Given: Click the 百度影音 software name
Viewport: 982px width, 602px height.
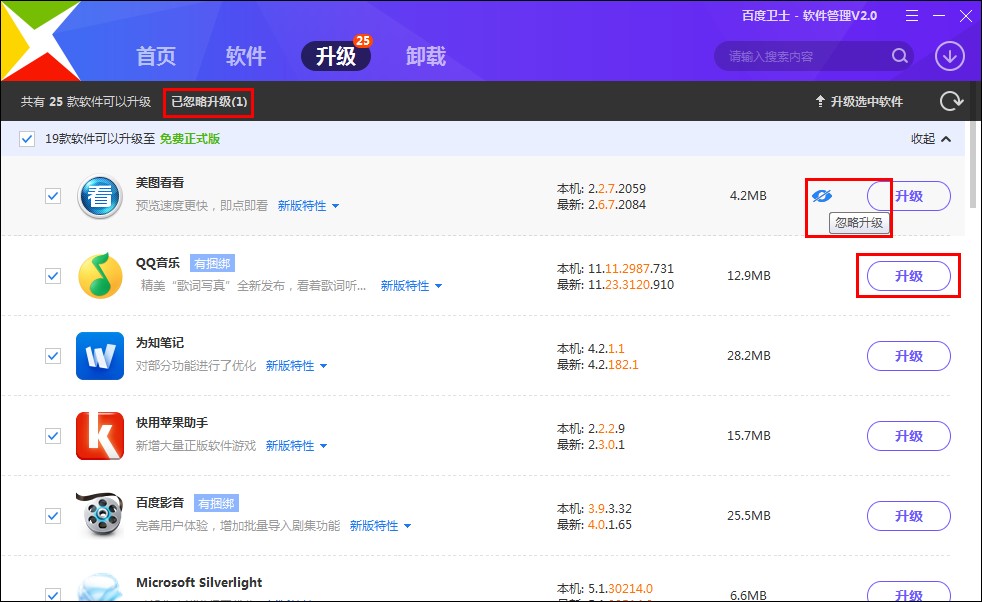Looking at the screenshot, I should coord(160,502).
